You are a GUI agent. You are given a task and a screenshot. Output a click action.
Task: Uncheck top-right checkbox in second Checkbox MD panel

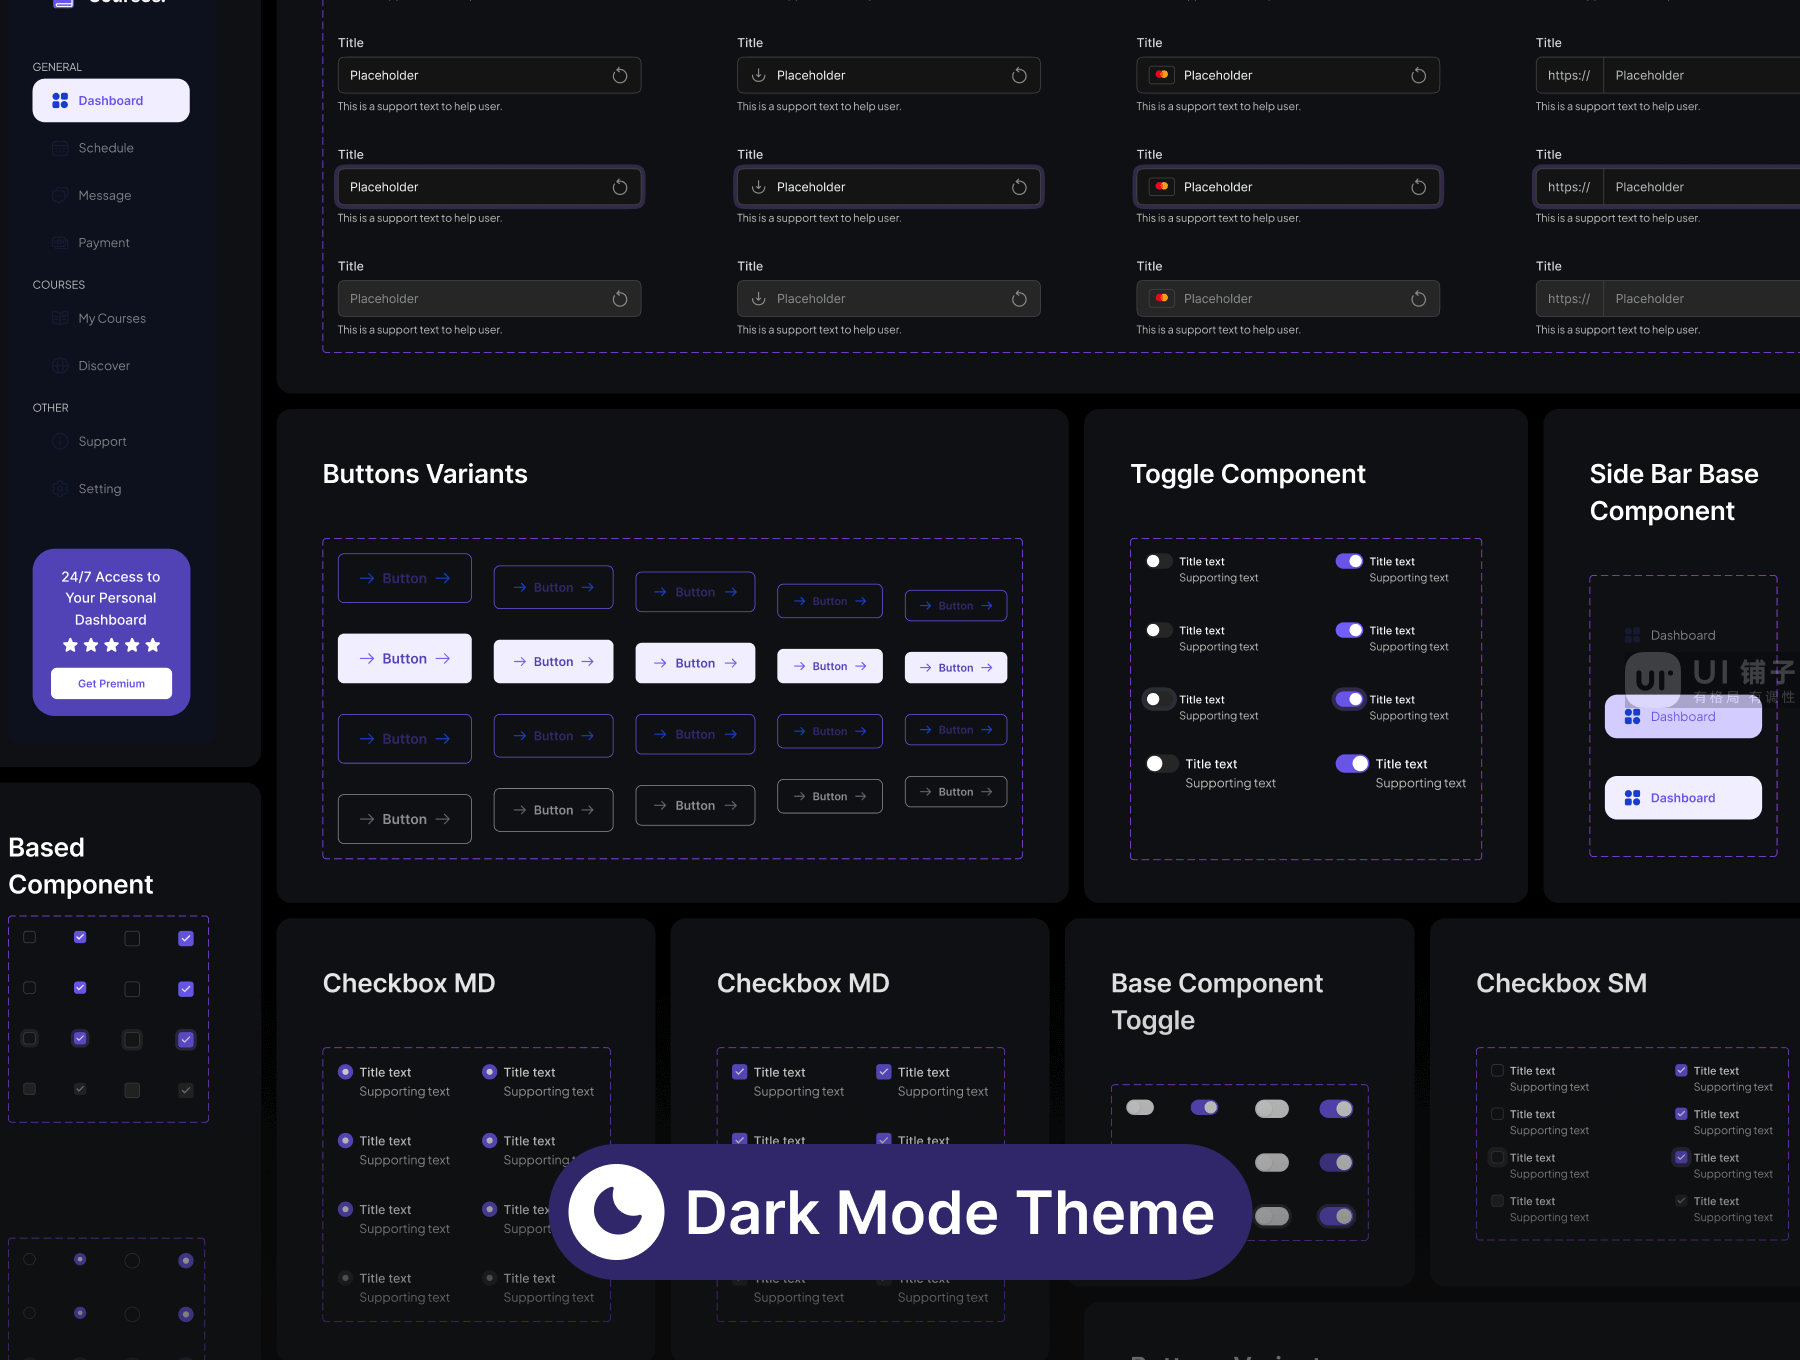[884, 1072]
